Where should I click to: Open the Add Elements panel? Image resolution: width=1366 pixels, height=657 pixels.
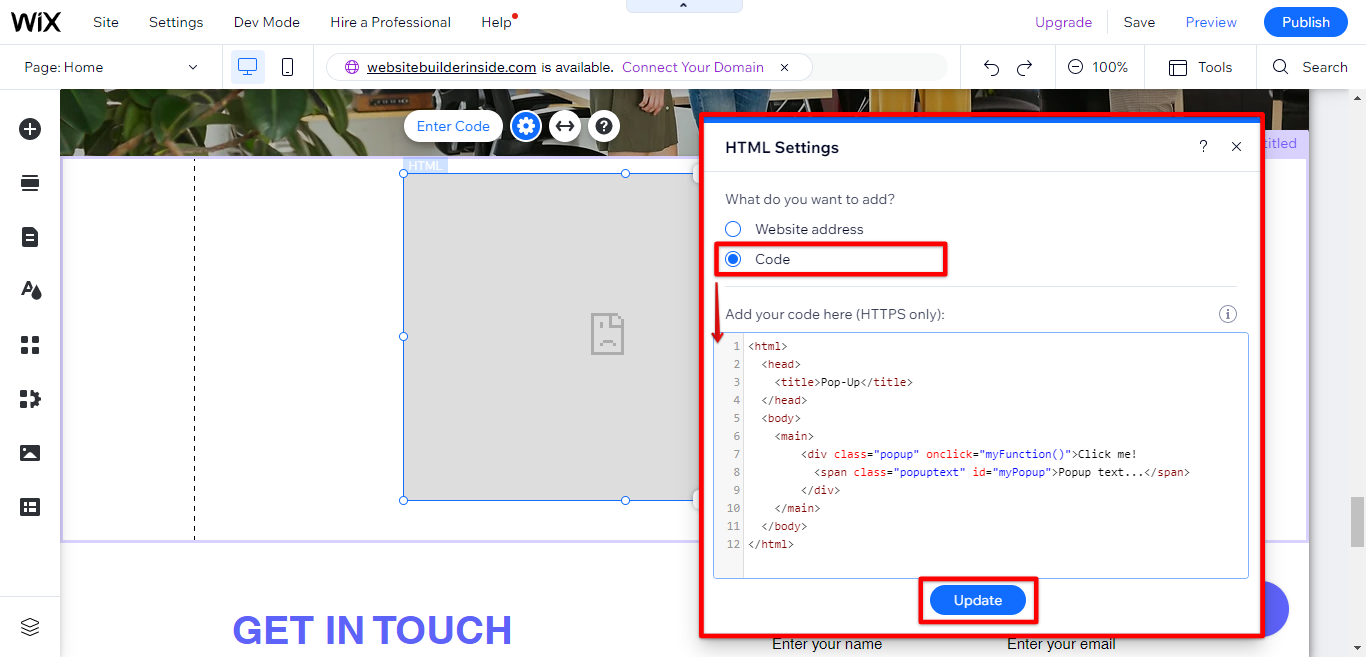30,129
